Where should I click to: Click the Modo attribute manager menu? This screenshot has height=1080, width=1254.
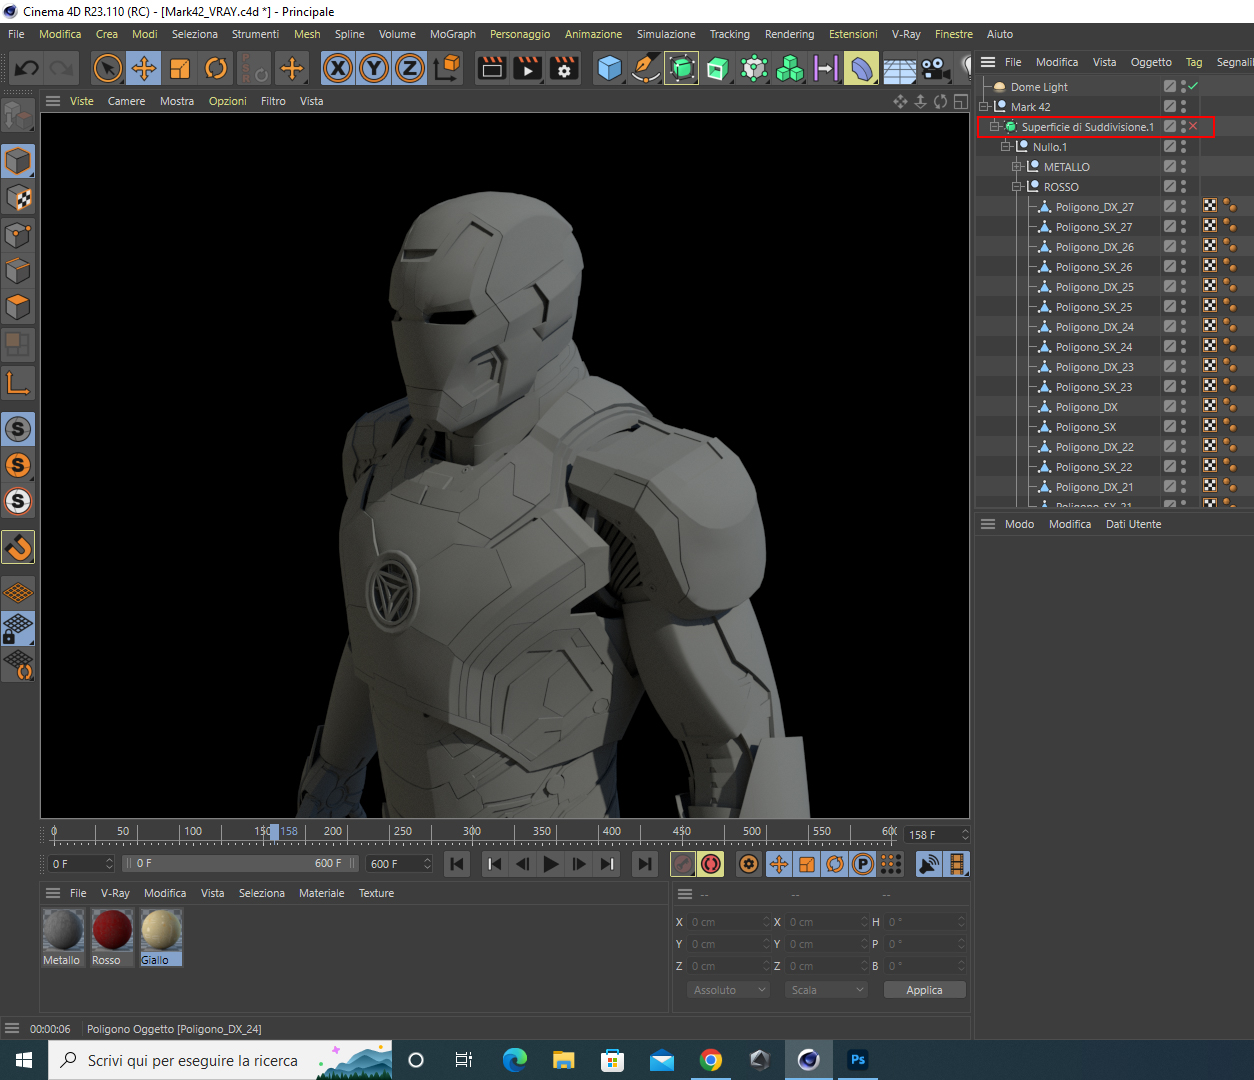coord(1019,524)
